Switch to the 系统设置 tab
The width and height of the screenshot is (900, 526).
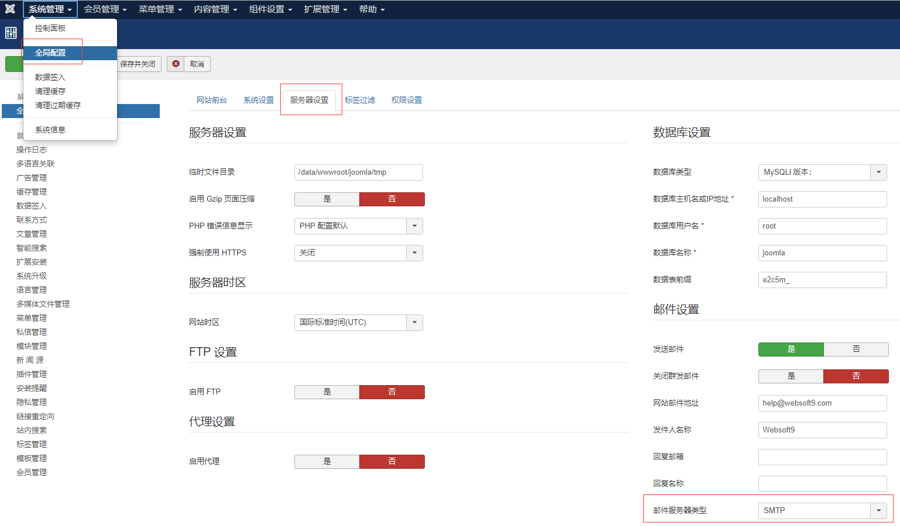258,100
